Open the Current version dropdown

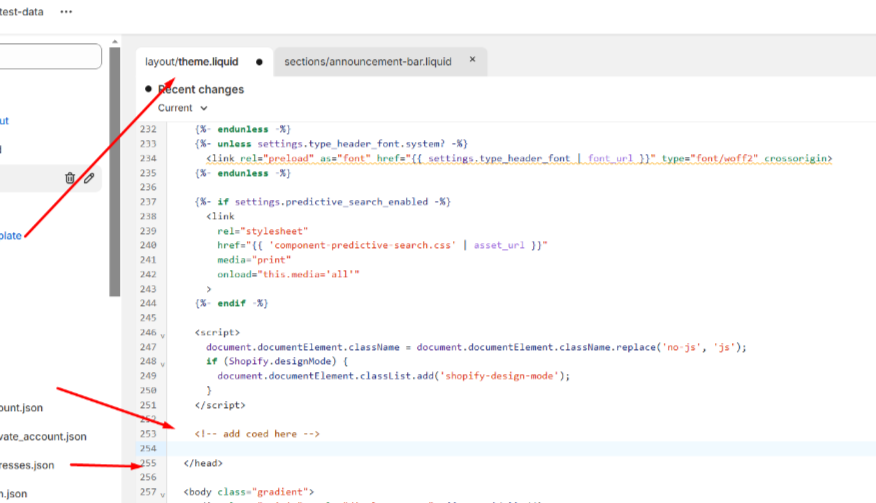[x=182, y=108]
